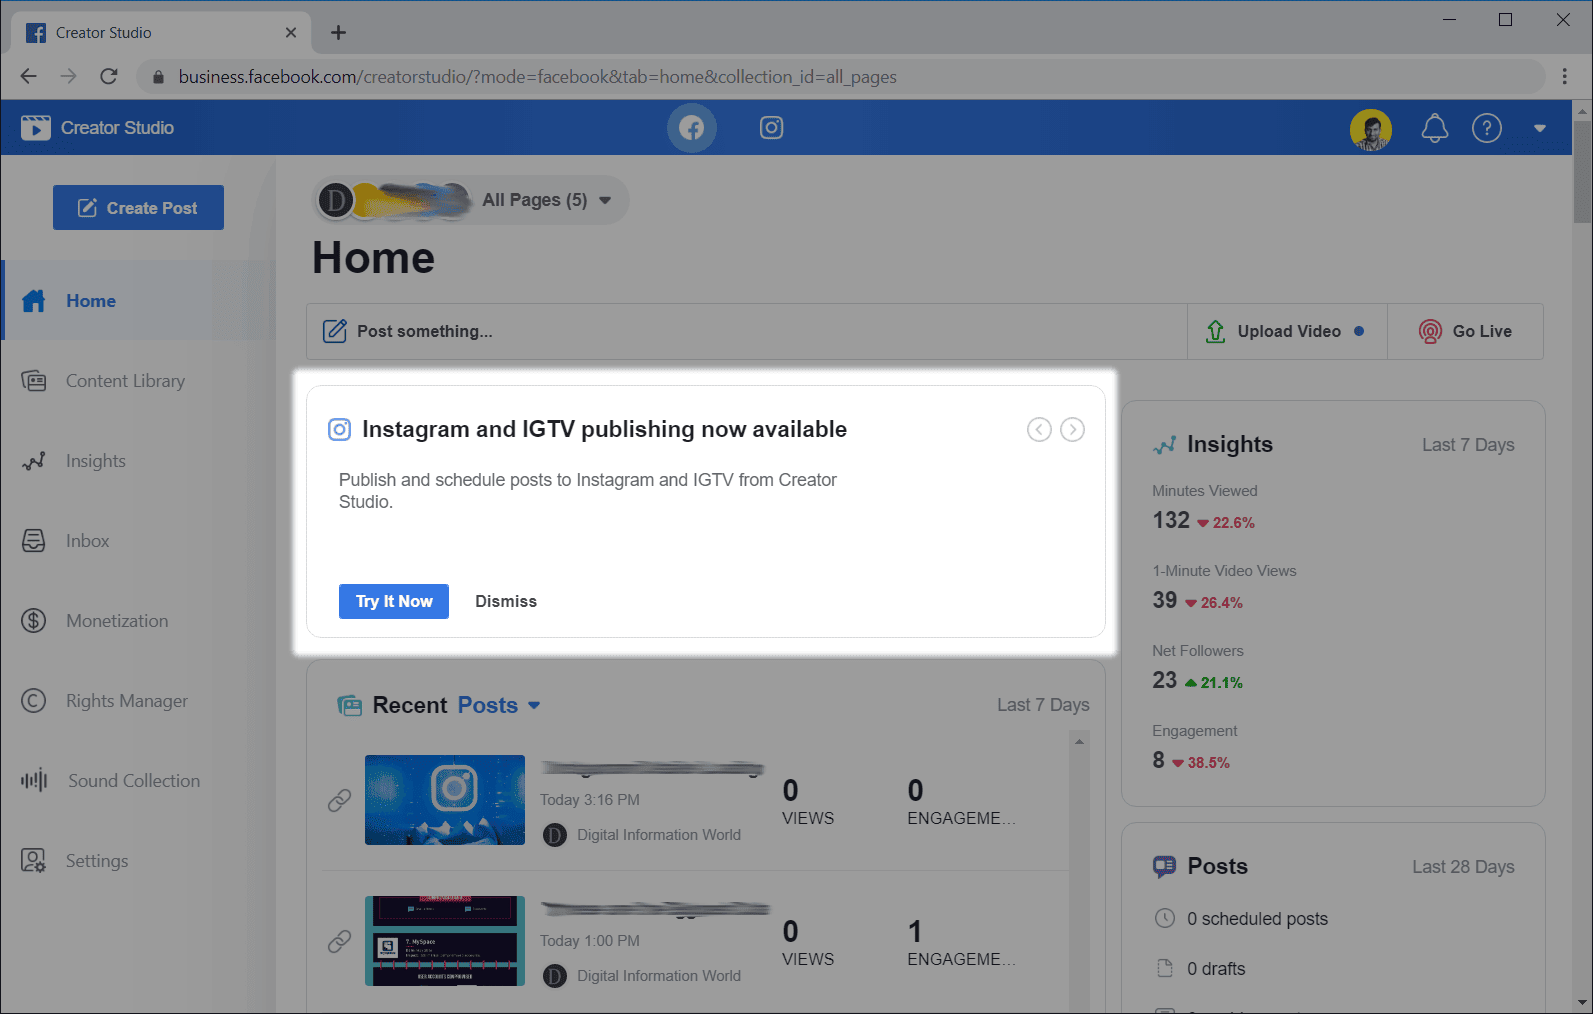Open a new browser tab
This screenshot has height=1014, width=1593.
(x=339, y=33)
